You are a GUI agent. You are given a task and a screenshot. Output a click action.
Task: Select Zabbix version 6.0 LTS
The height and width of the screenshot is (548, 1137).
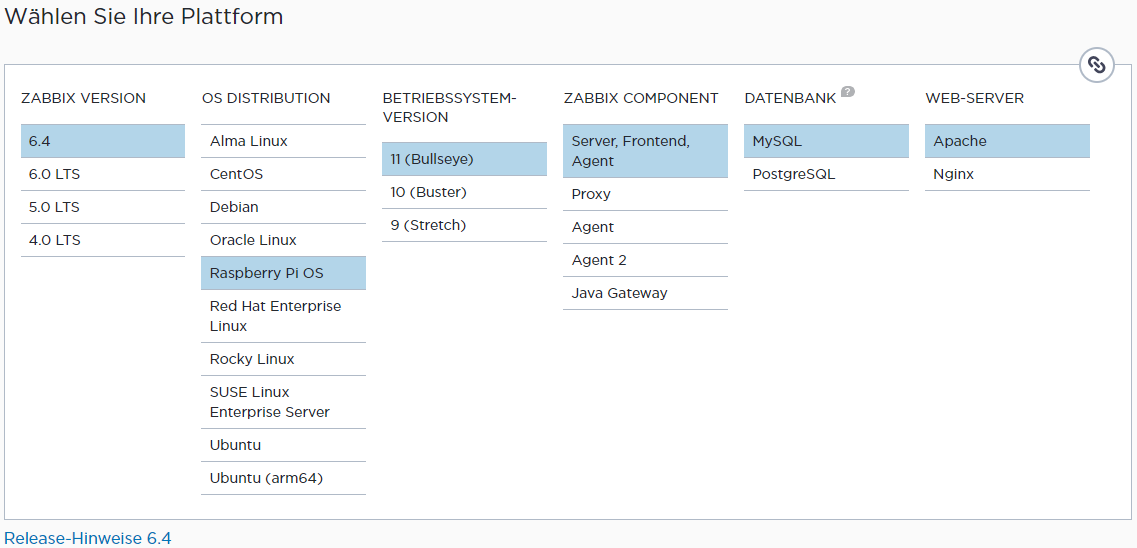pos(102,174)
